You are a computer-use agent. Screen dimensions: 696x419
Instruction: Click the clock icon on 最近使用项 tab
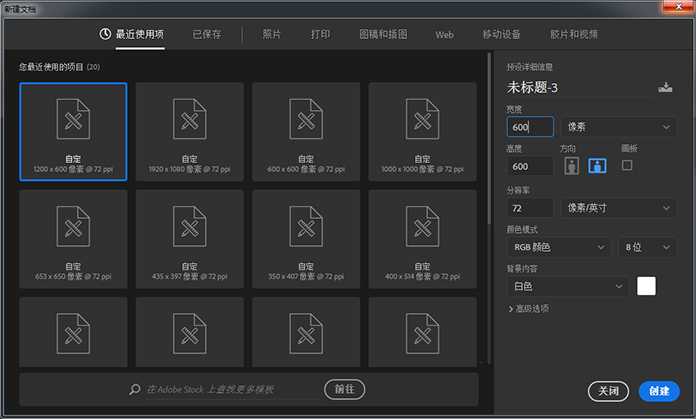pos(105,34)
